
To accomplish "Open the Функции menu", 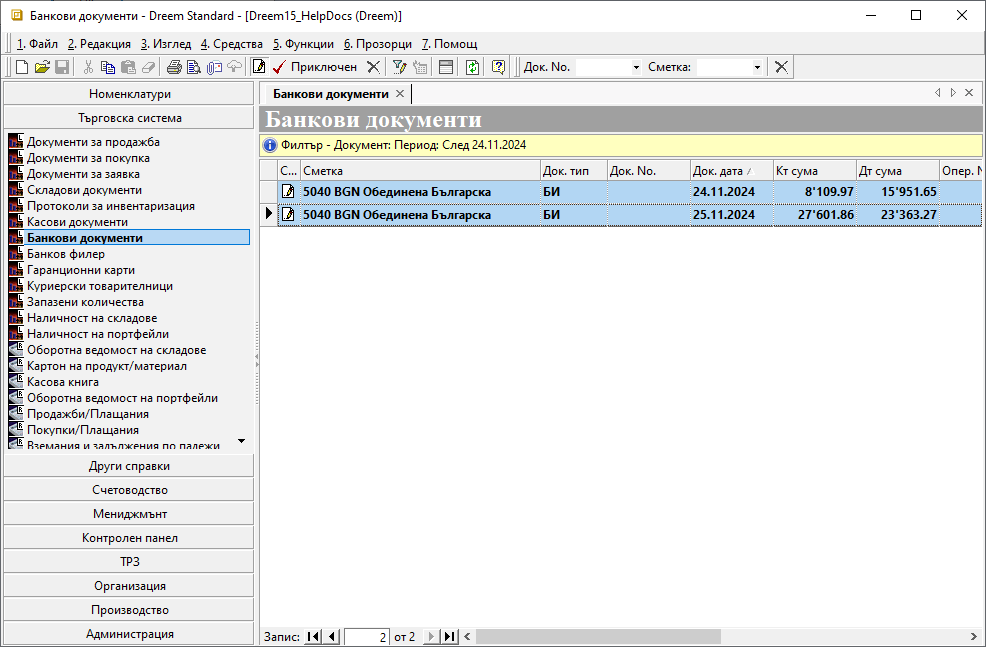I will pyautogui.click(x=303, y=44).
